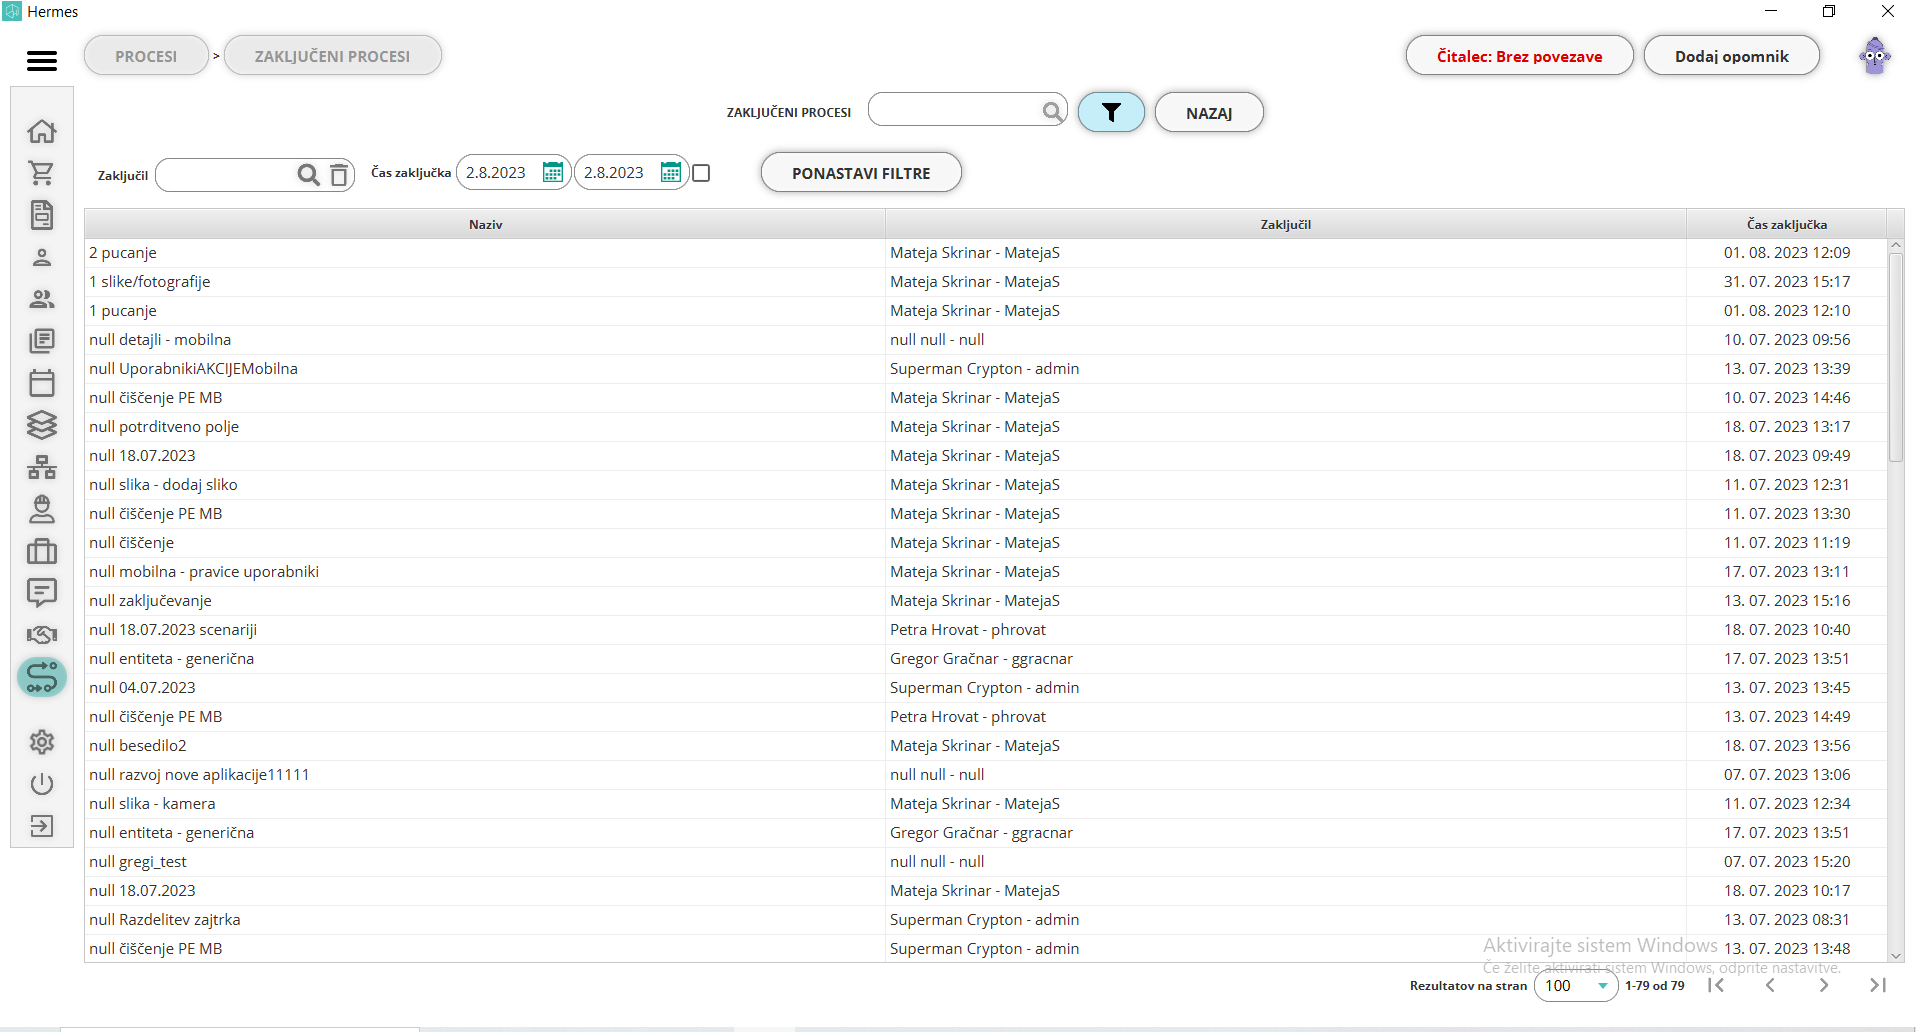Open the people group sidebar icon
The height and width of the screenshot is (1032, 1916).
click(42, 299)
